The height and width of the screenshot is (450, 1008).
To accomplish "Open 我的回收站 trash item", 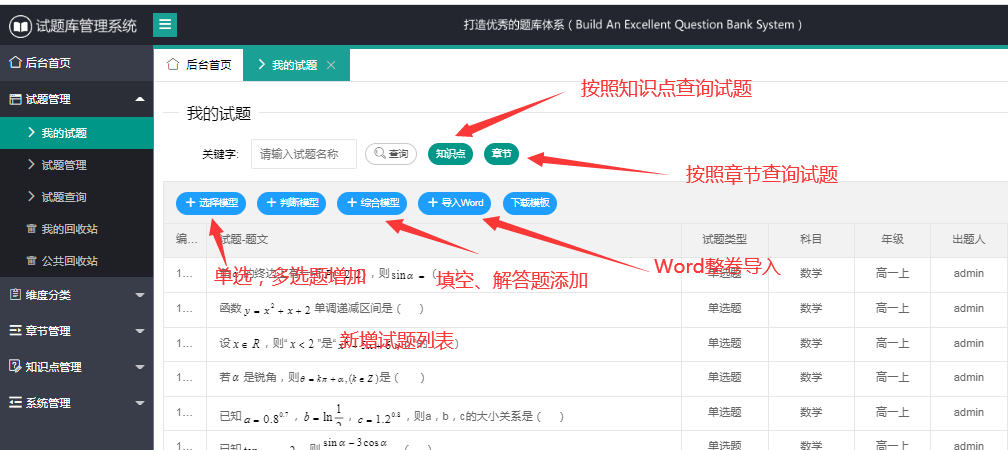I will 68,229.
